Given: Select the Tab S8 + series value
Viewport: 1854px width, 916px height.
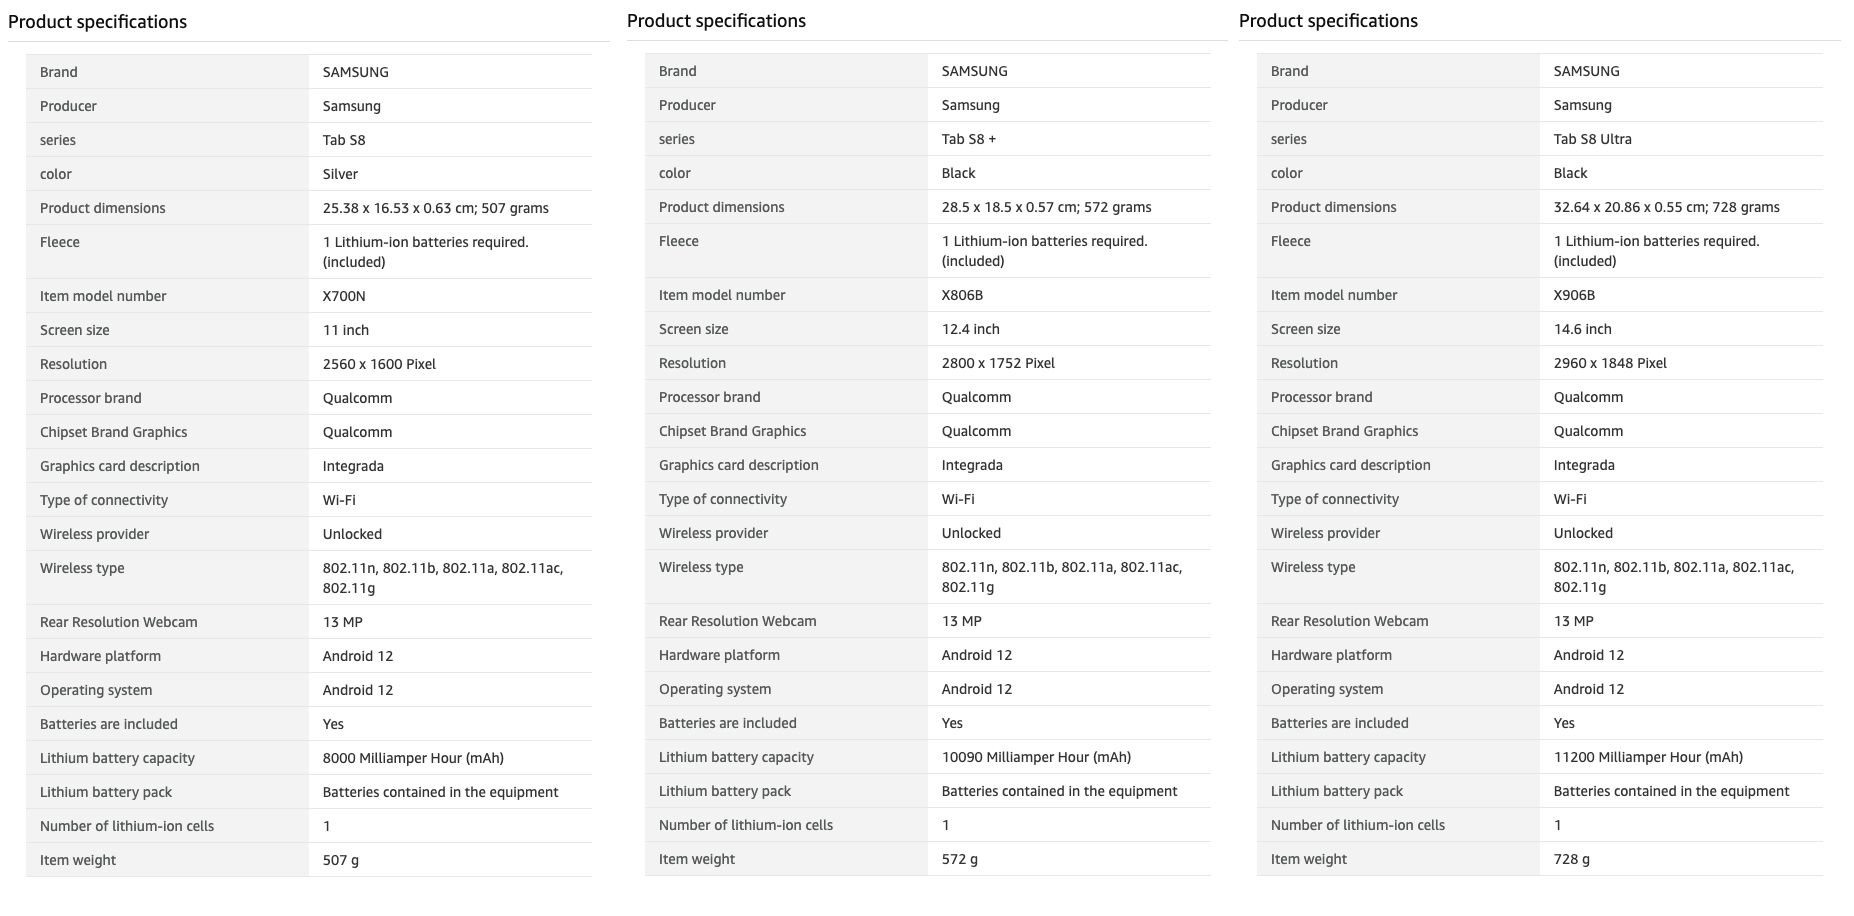Looking at the screenshot, I should coord(968,139).
